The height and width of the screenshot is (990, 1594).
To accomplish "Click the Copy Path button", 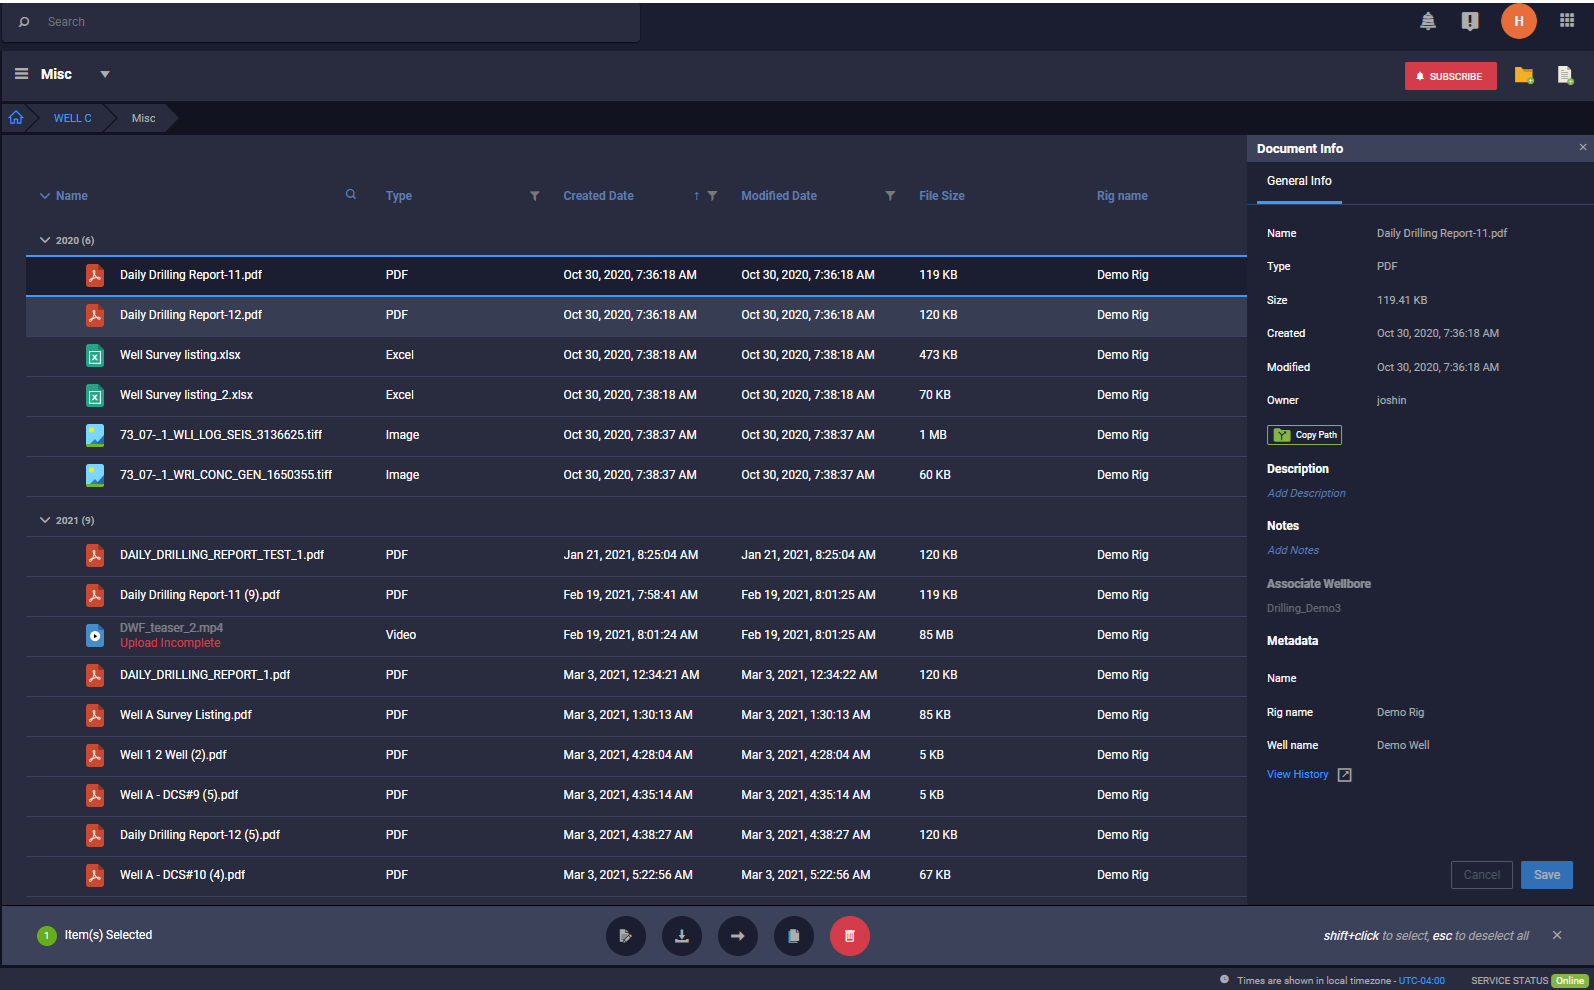I will 1304,435.
